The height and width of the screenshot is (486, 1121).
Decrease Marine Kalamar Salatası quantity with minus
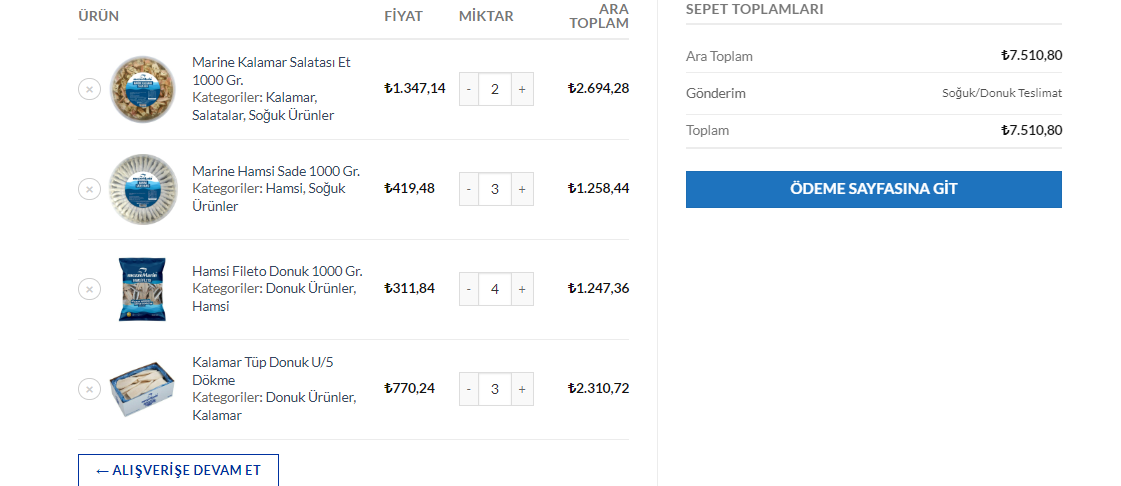pyautogui.click(x=469, y=89)
